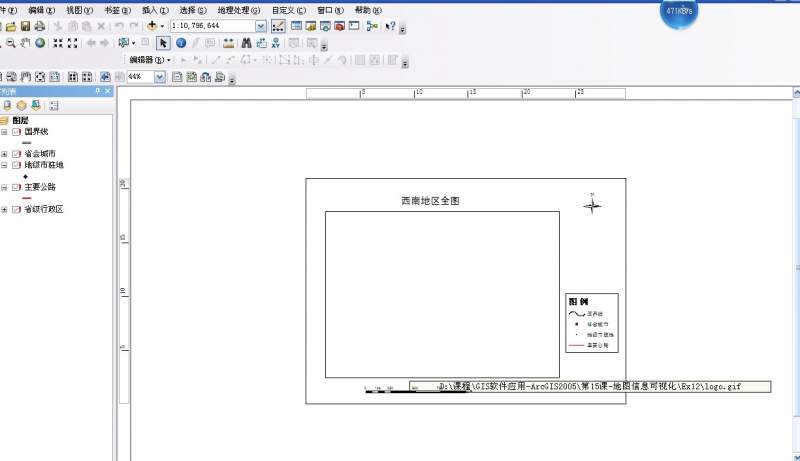Open the Search window icon
This screenshot has width=800, height=461.
(x=325, y=26)
